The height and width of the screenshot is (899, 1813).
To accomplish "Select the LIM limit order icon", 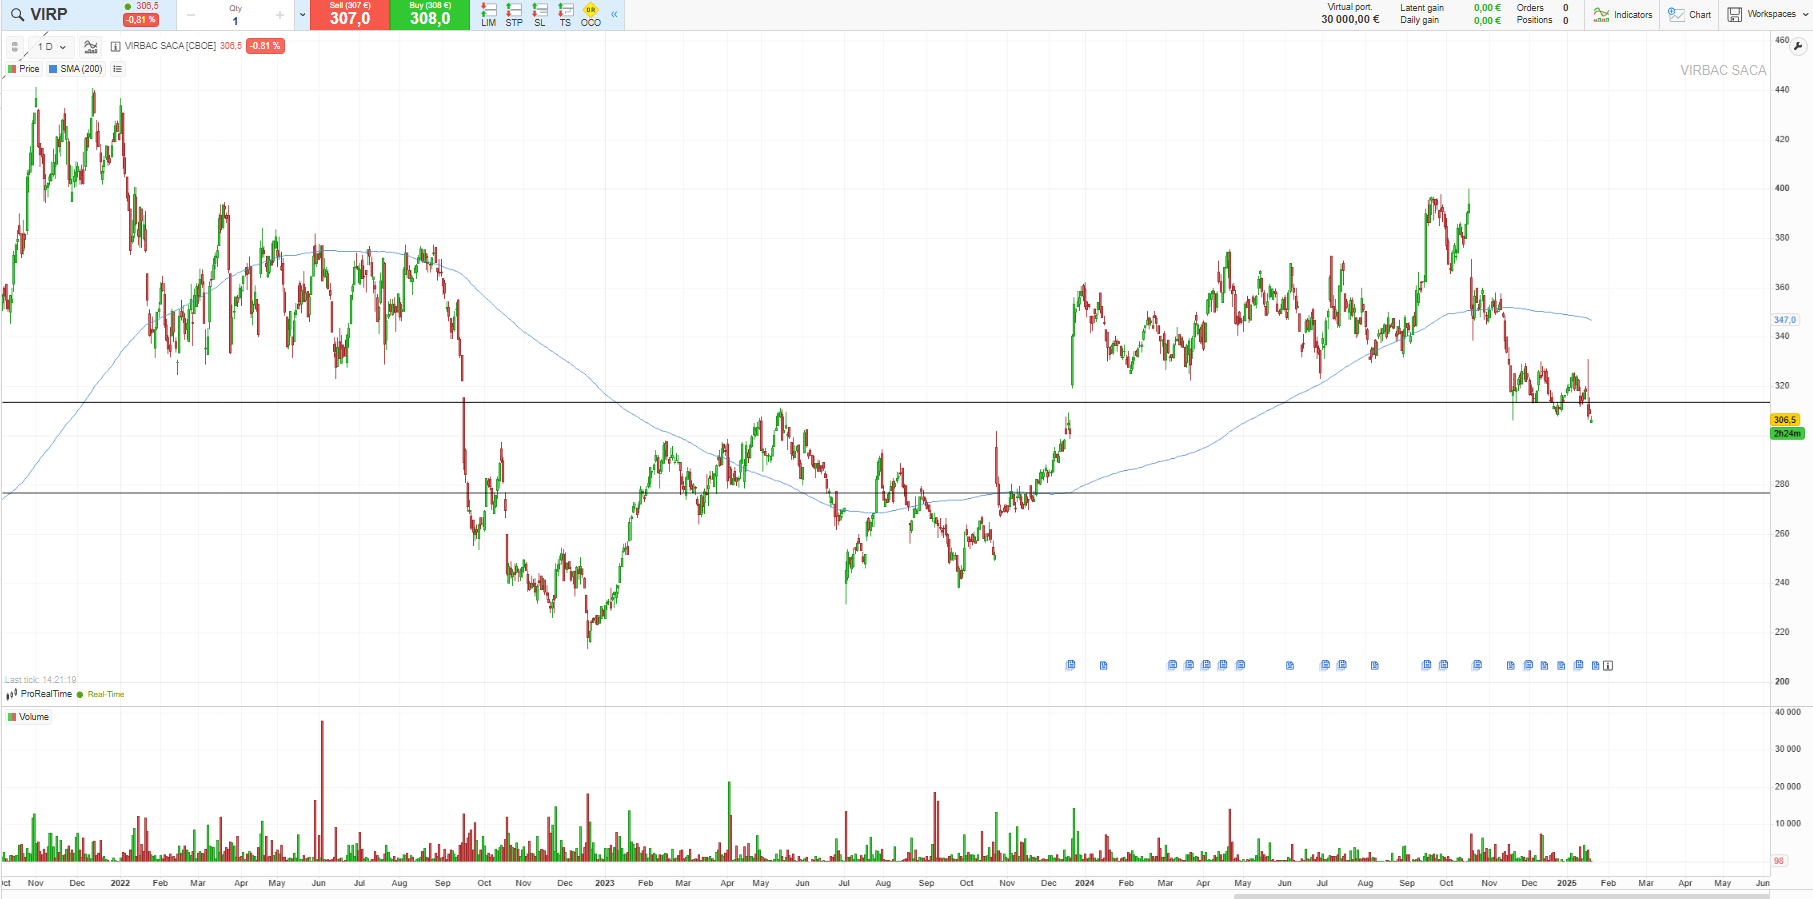I will [488, 14].
